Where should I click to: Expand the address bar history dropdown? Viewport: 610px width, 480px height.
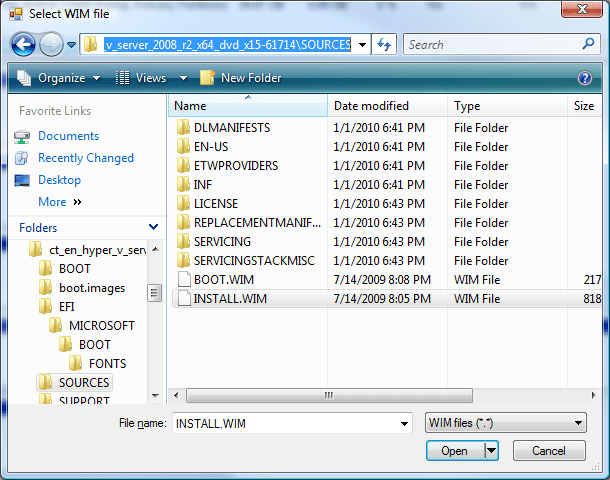(361, 44)
